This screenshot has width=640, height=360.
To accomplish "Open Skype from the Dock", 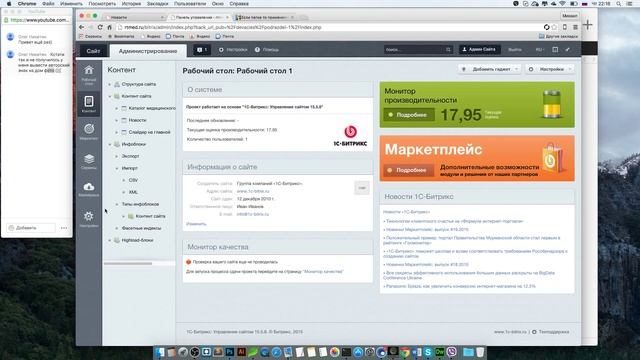I will pos(428,352).
